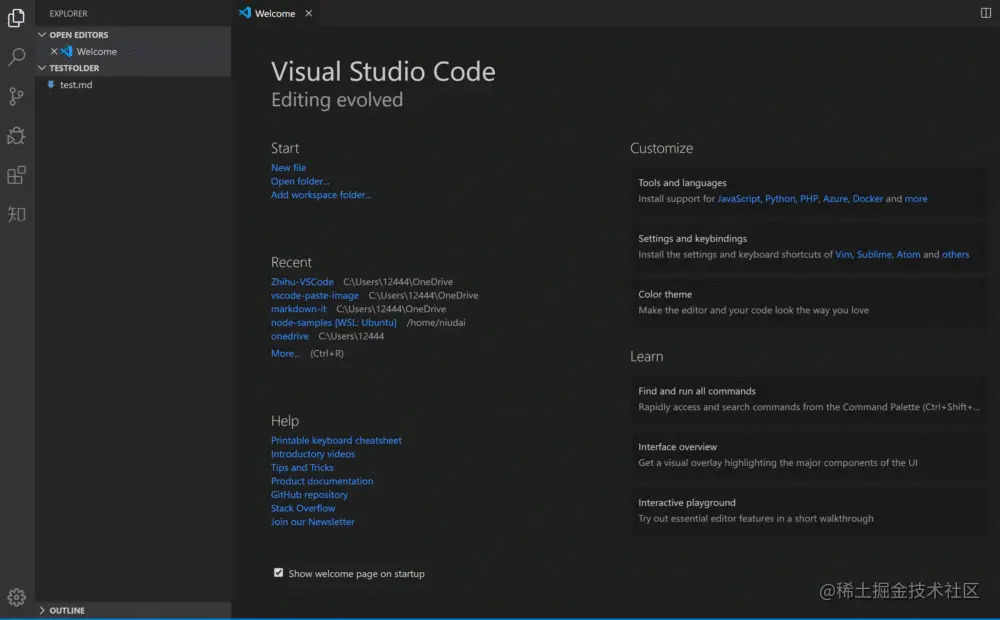Install Atom keybindings link
The height and width of the screenshot is (620, 1000).
908,255
